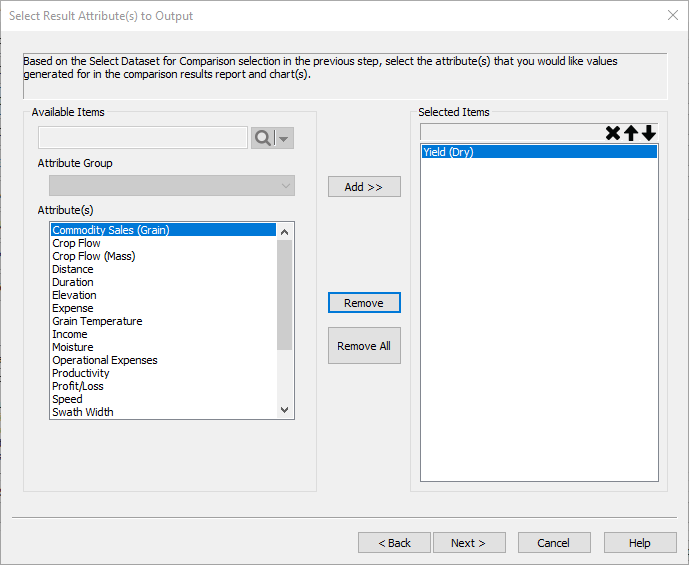Click the Add >> button
The image size is (689, 565).
pos(364,187)
